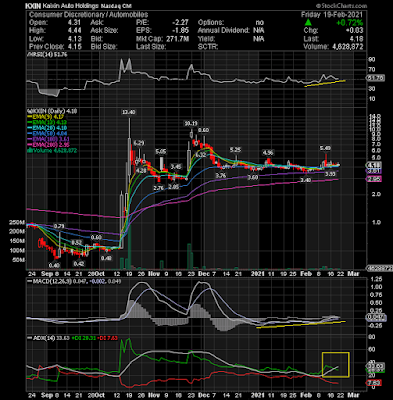
Task: Click the Open price value 4.31
Action: point(74,23)
